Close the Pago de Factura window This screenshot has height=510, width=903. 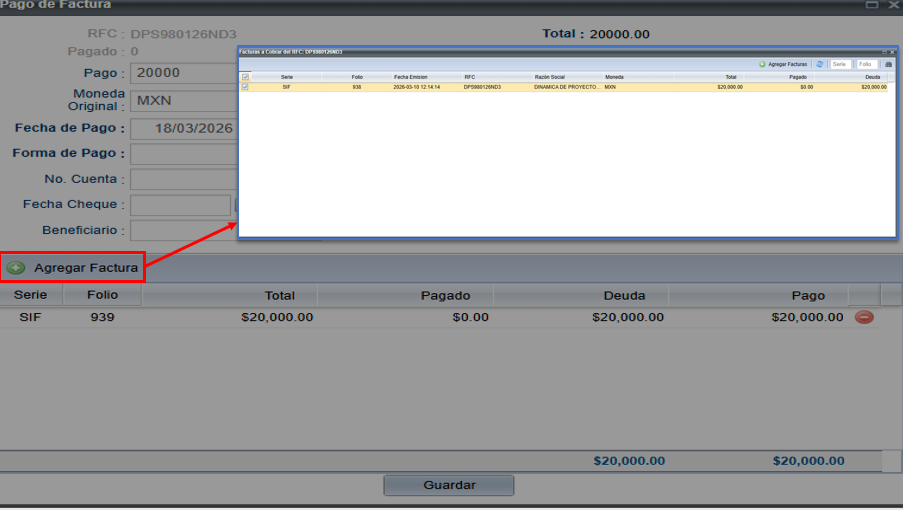click(x=892, y=5)
